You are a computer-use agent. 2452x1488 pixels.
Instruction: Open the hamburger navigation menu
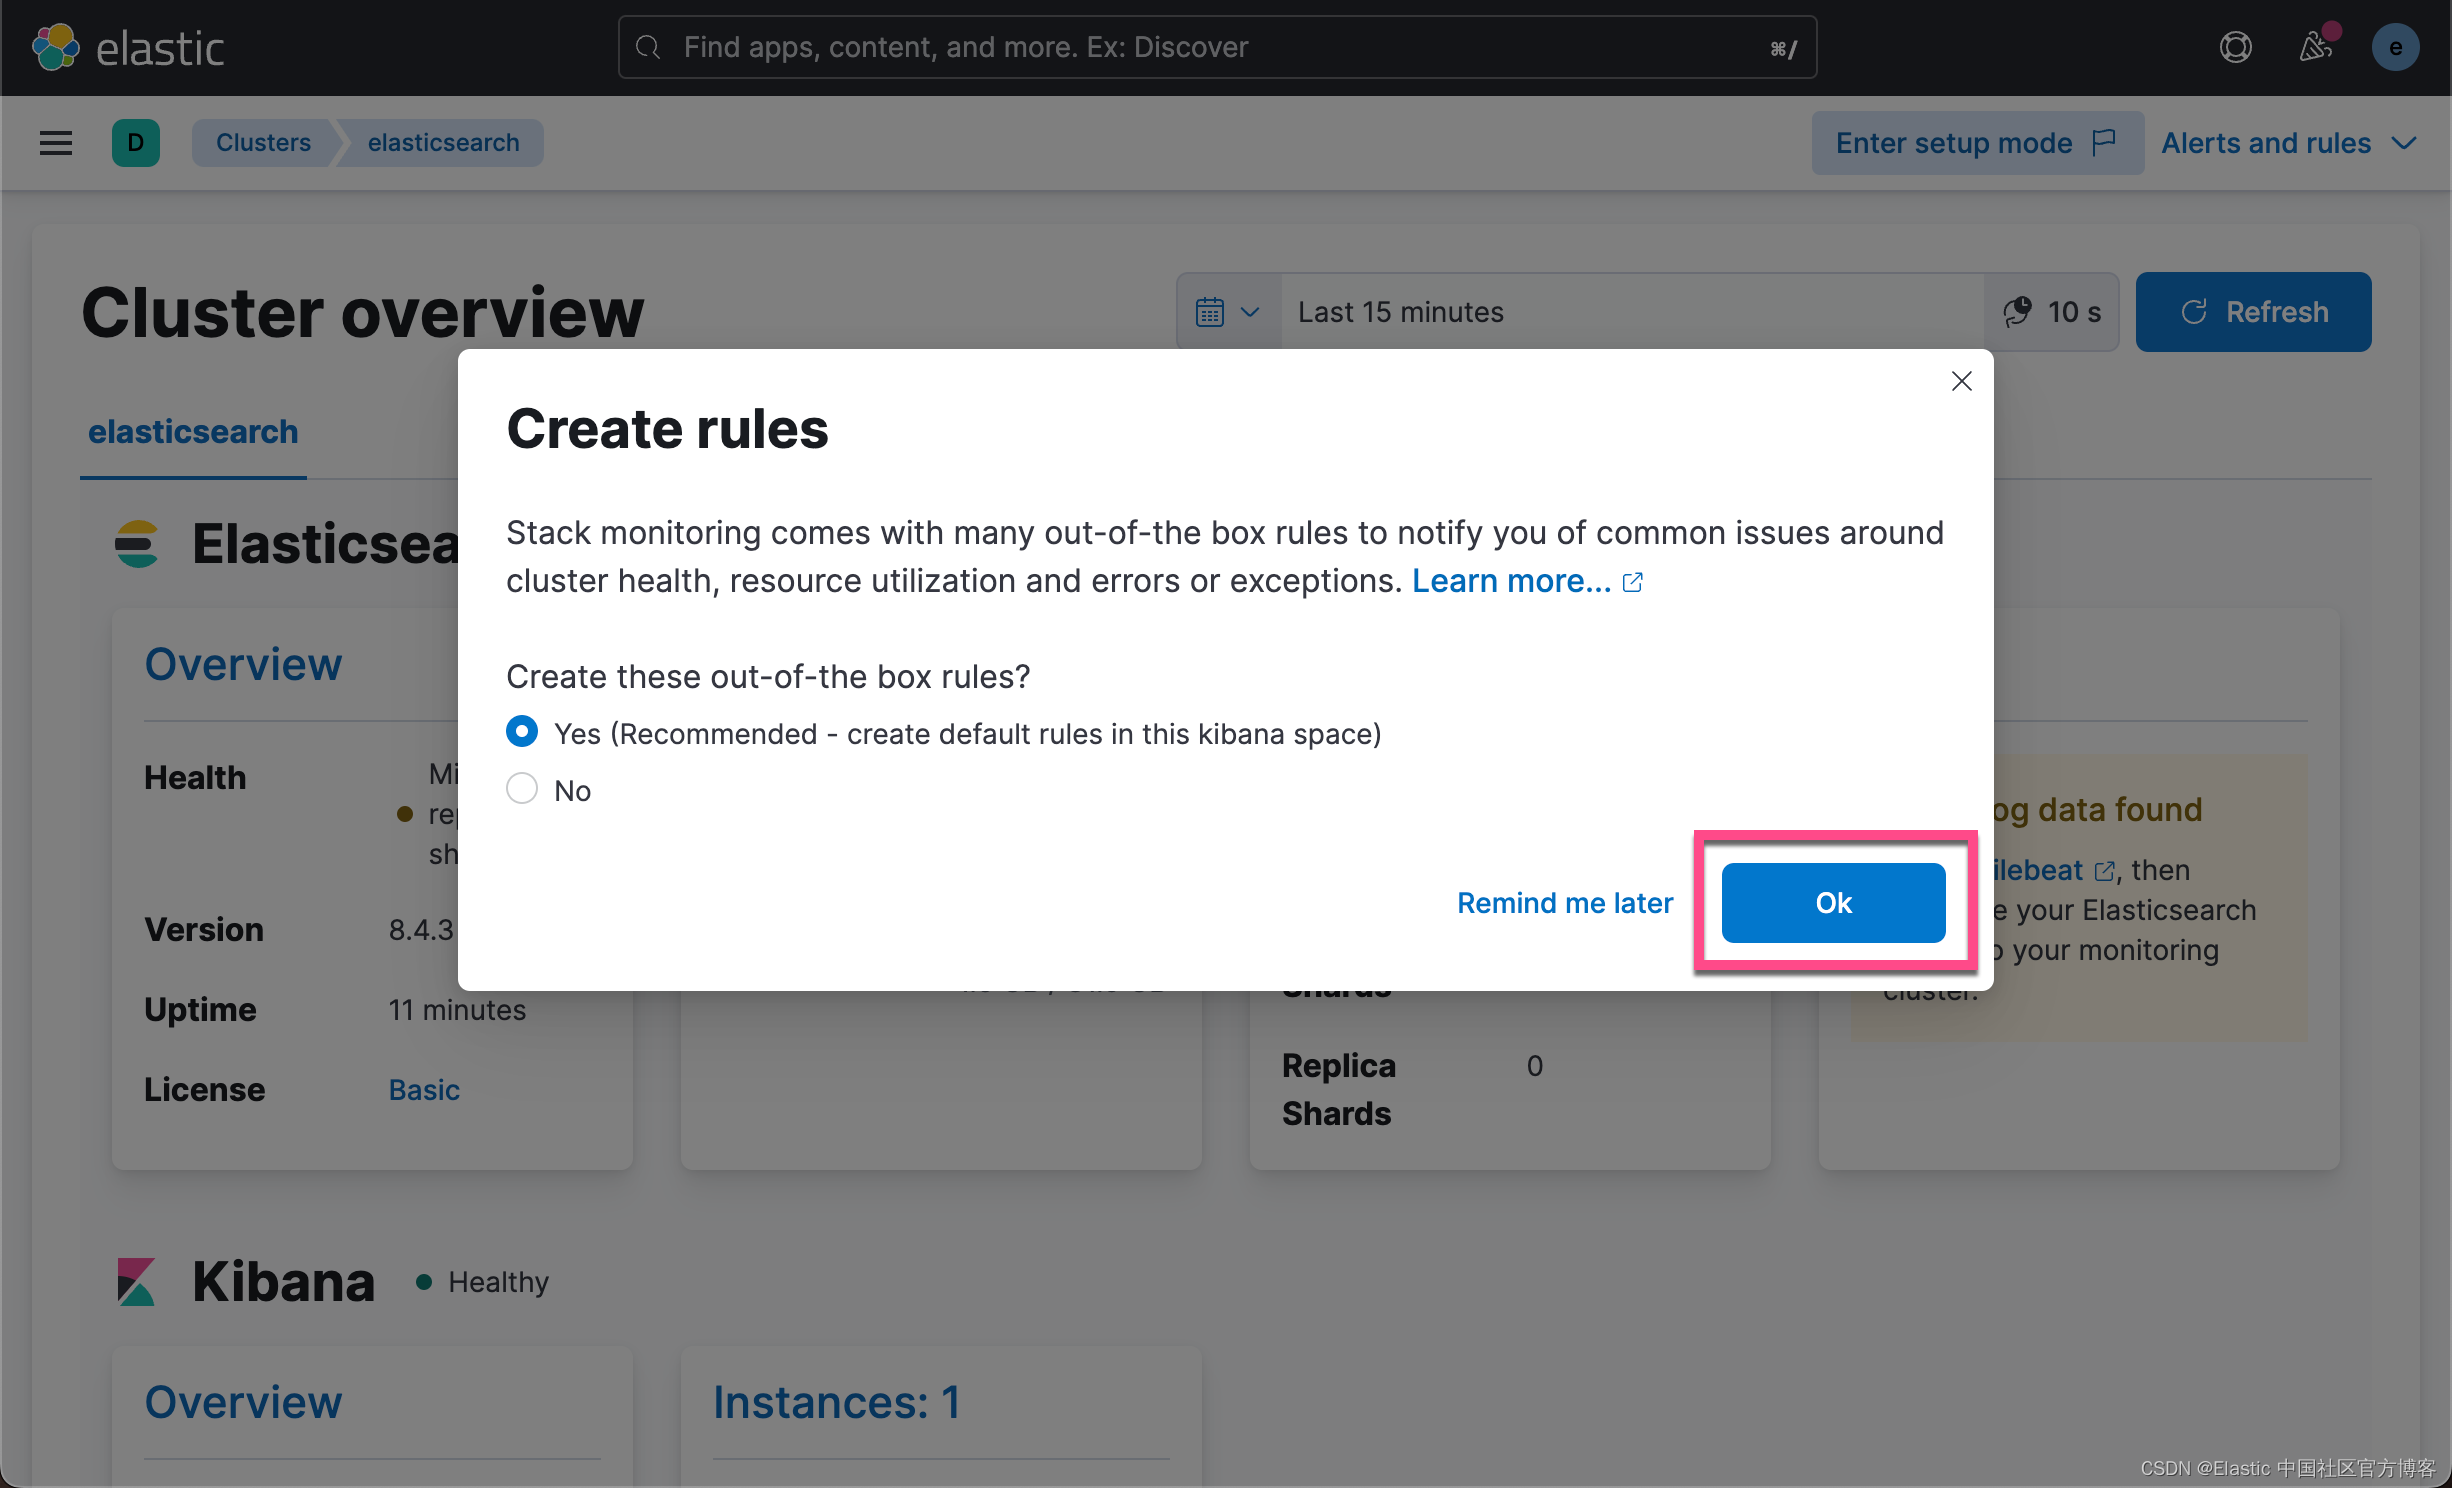pyautogui.click(x=56, y=143)
